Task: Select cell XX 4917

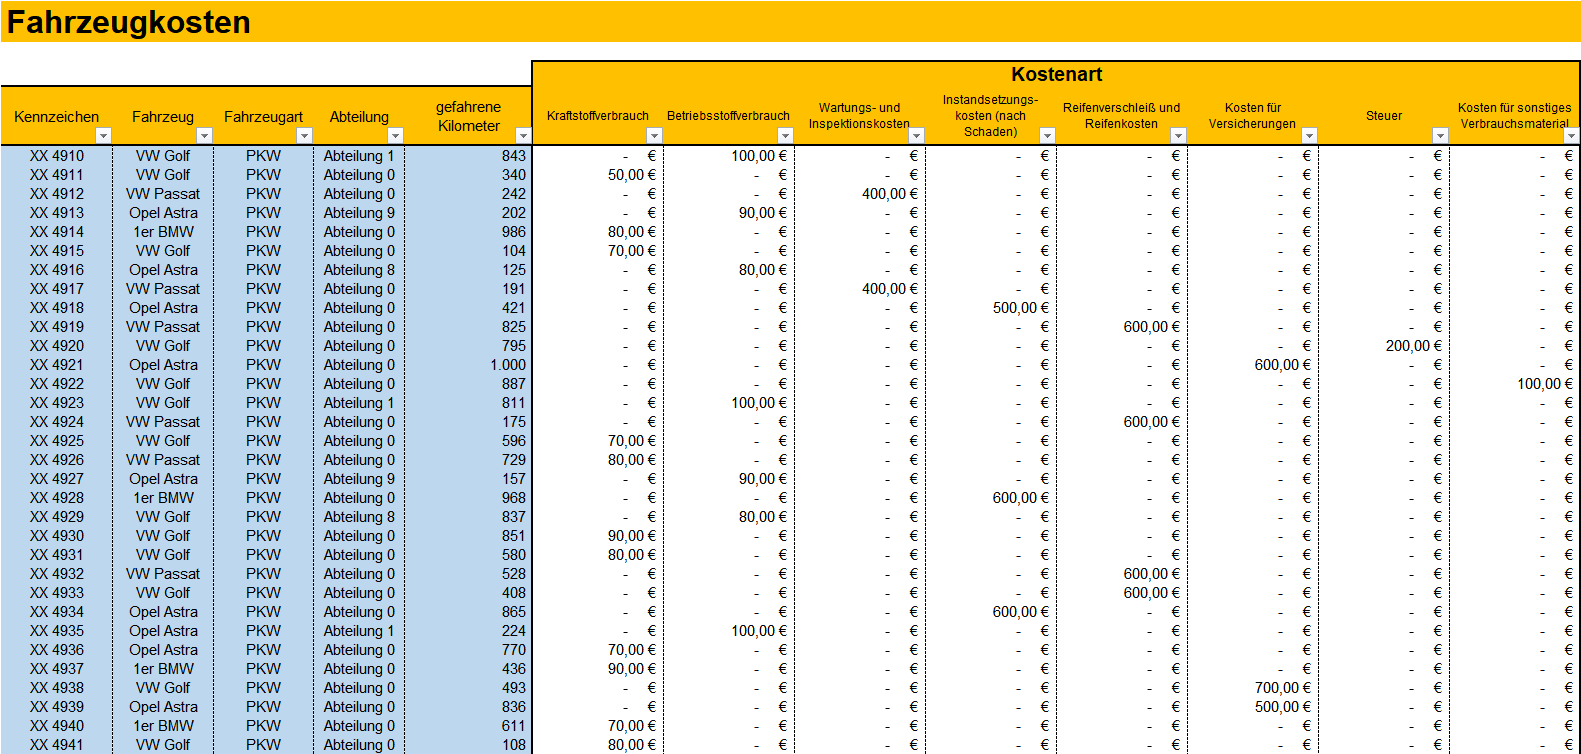Action: 57,289
